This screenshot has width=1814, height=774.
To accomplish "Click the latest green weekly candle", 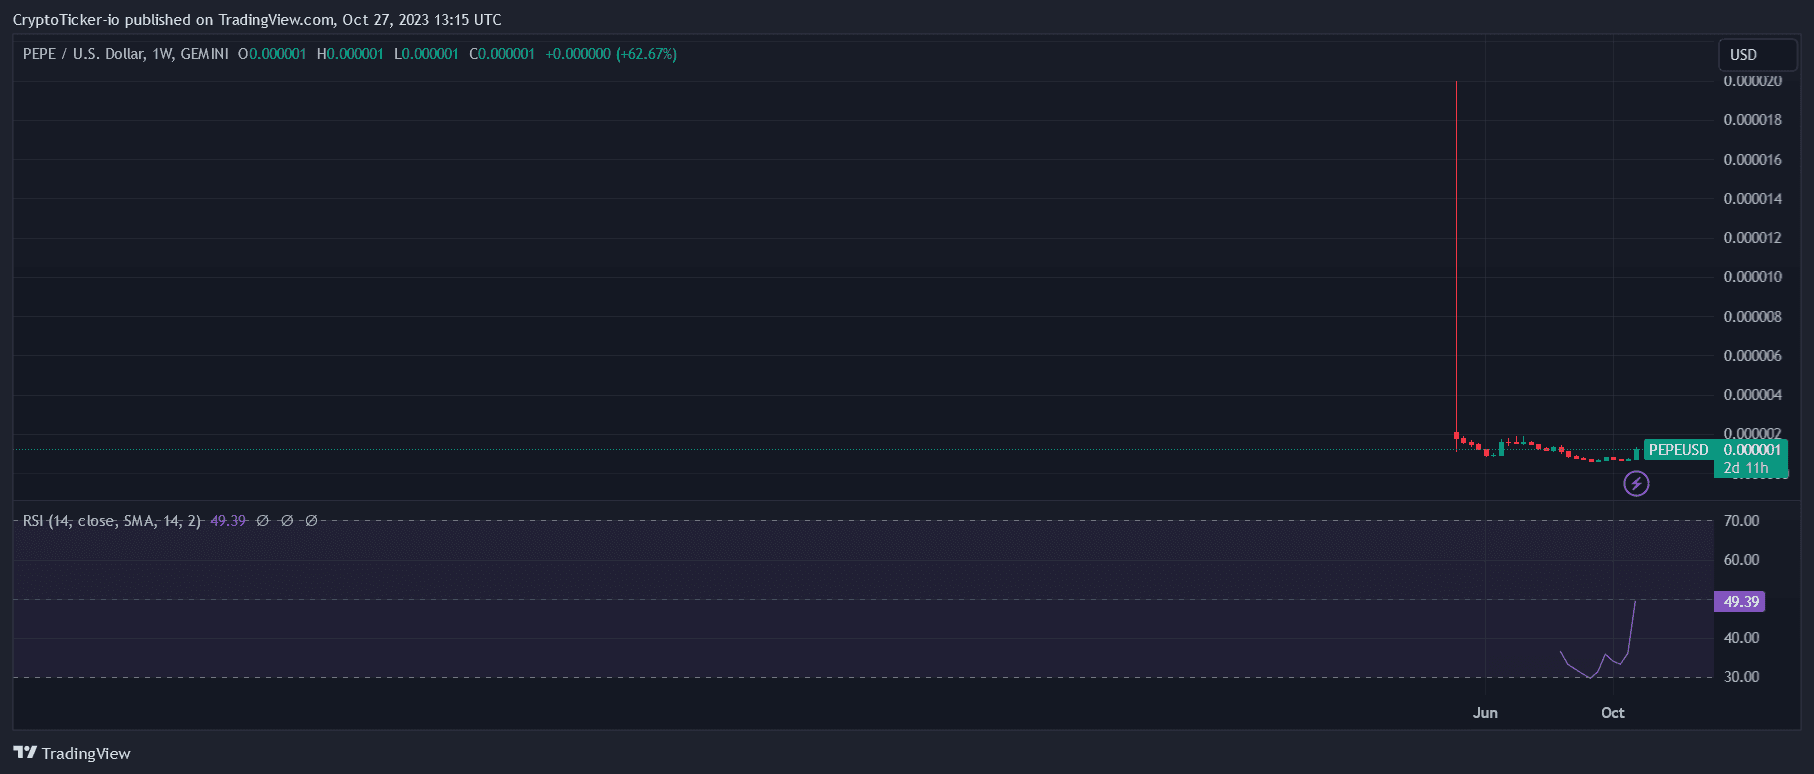I will pyautogui.click(x=1636, y=454).
